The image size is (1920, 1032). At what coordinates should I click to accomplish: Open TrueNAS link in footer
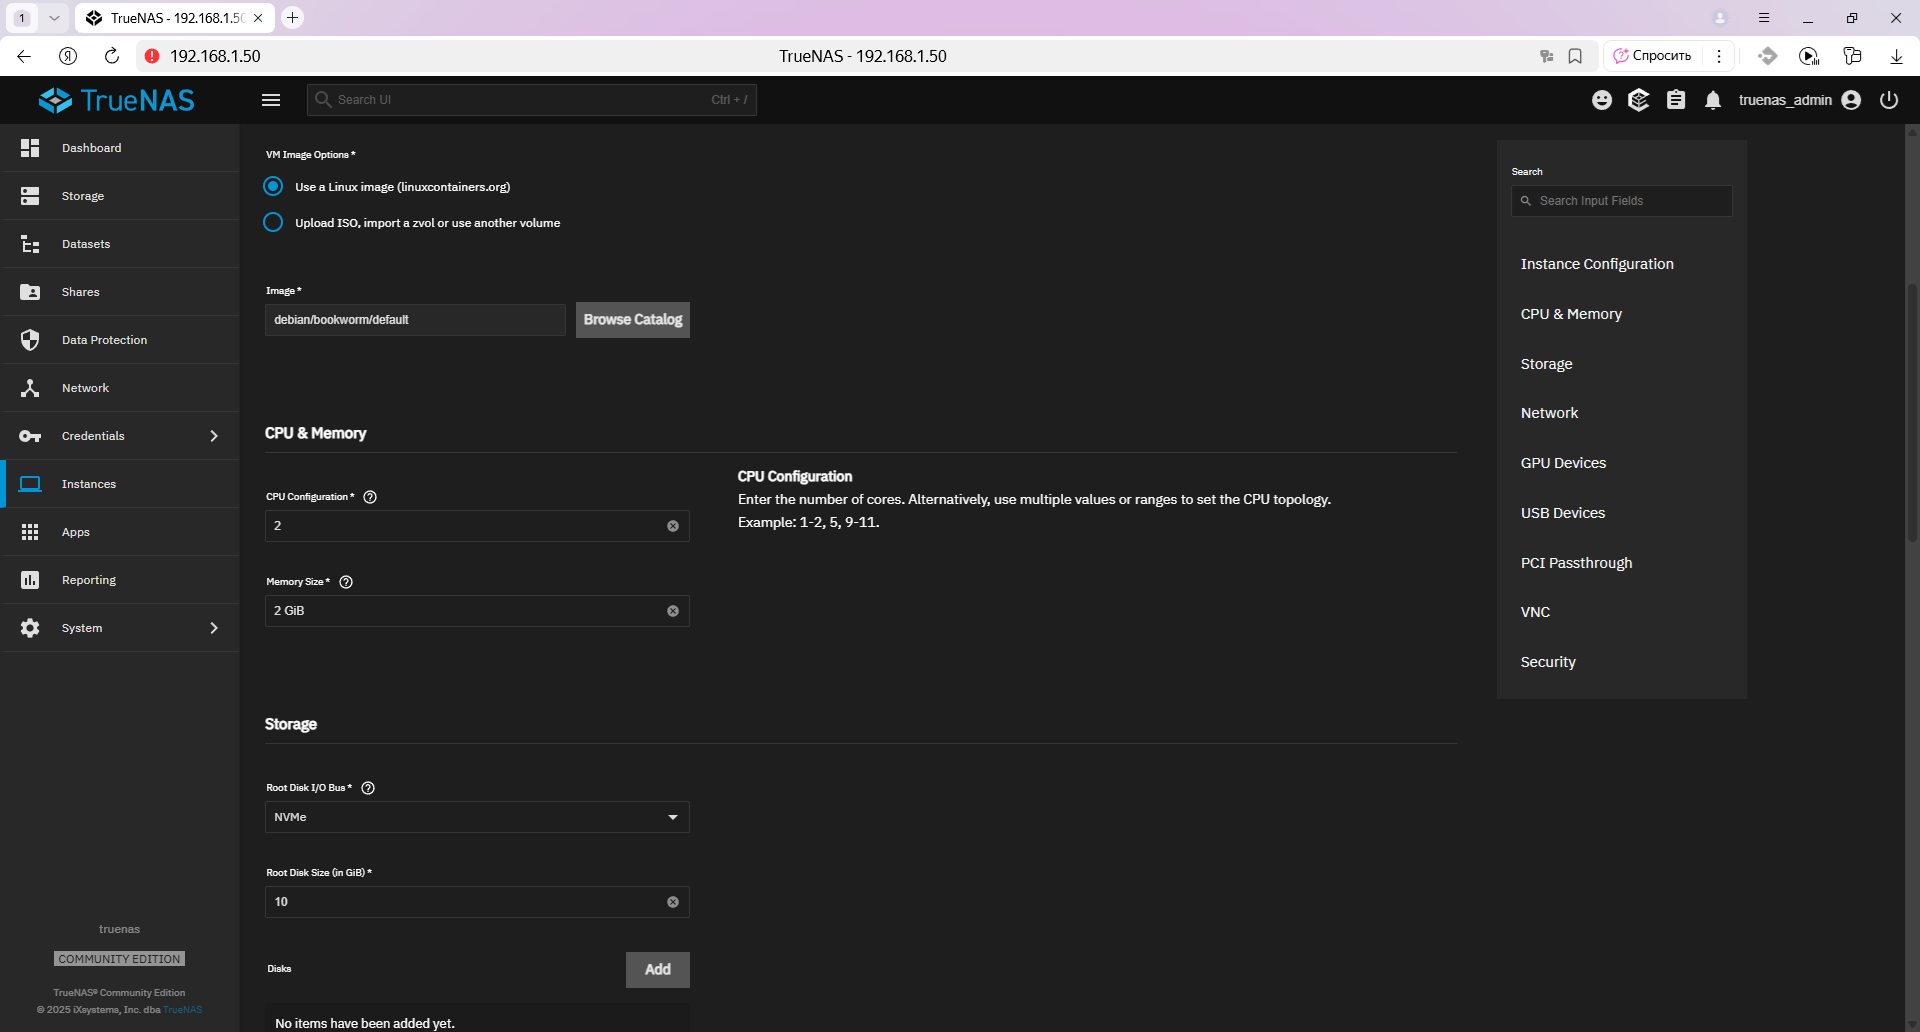click(x=183, y=1010)
